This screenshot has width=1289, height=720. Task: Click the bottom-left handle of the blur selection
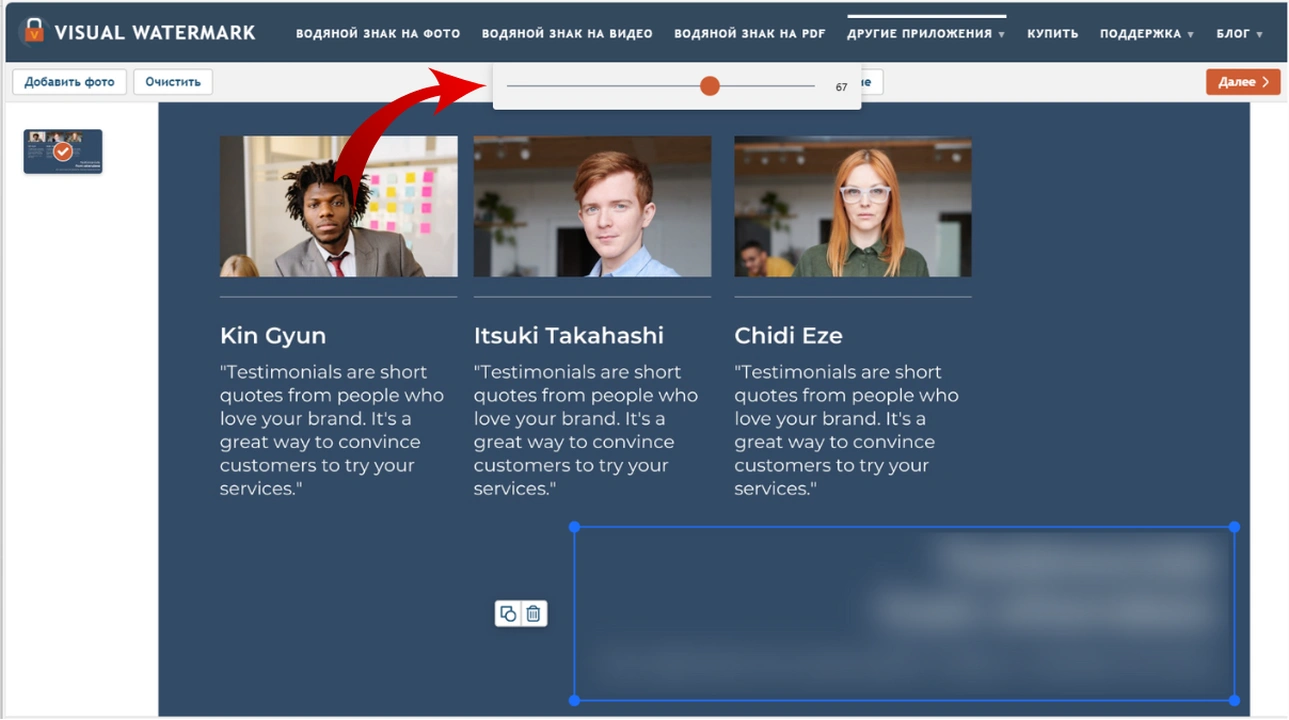point(575,700)
